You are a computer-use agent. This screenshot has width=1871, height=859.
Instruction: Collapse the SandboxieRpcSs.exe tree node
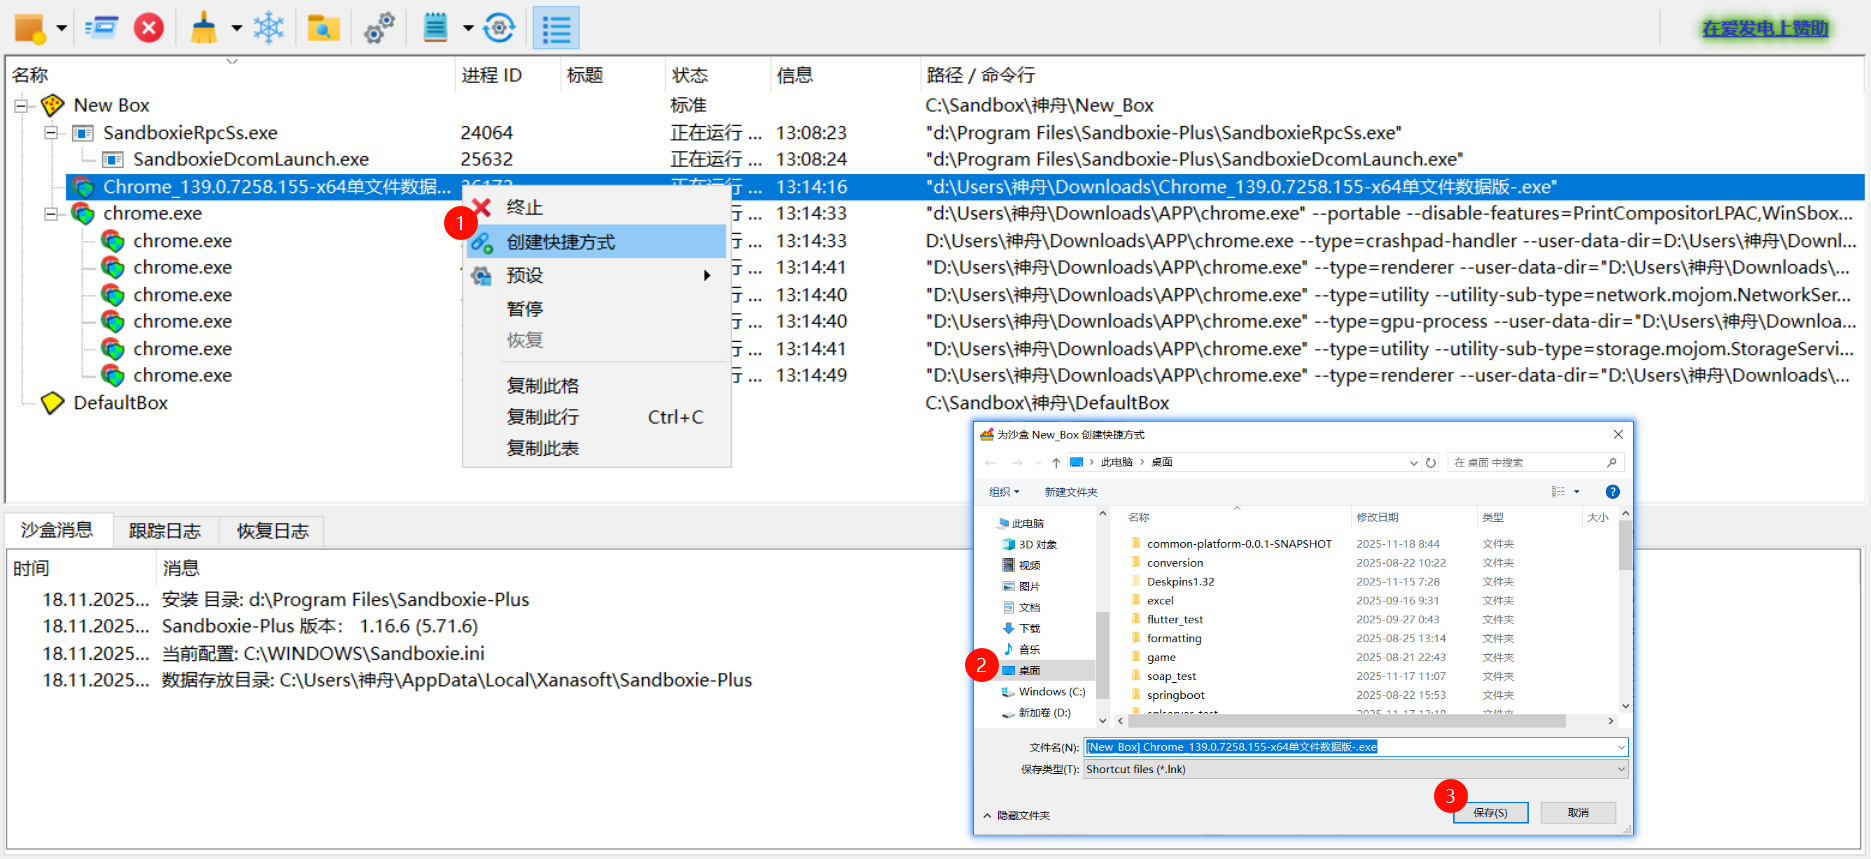coord(51,133)
